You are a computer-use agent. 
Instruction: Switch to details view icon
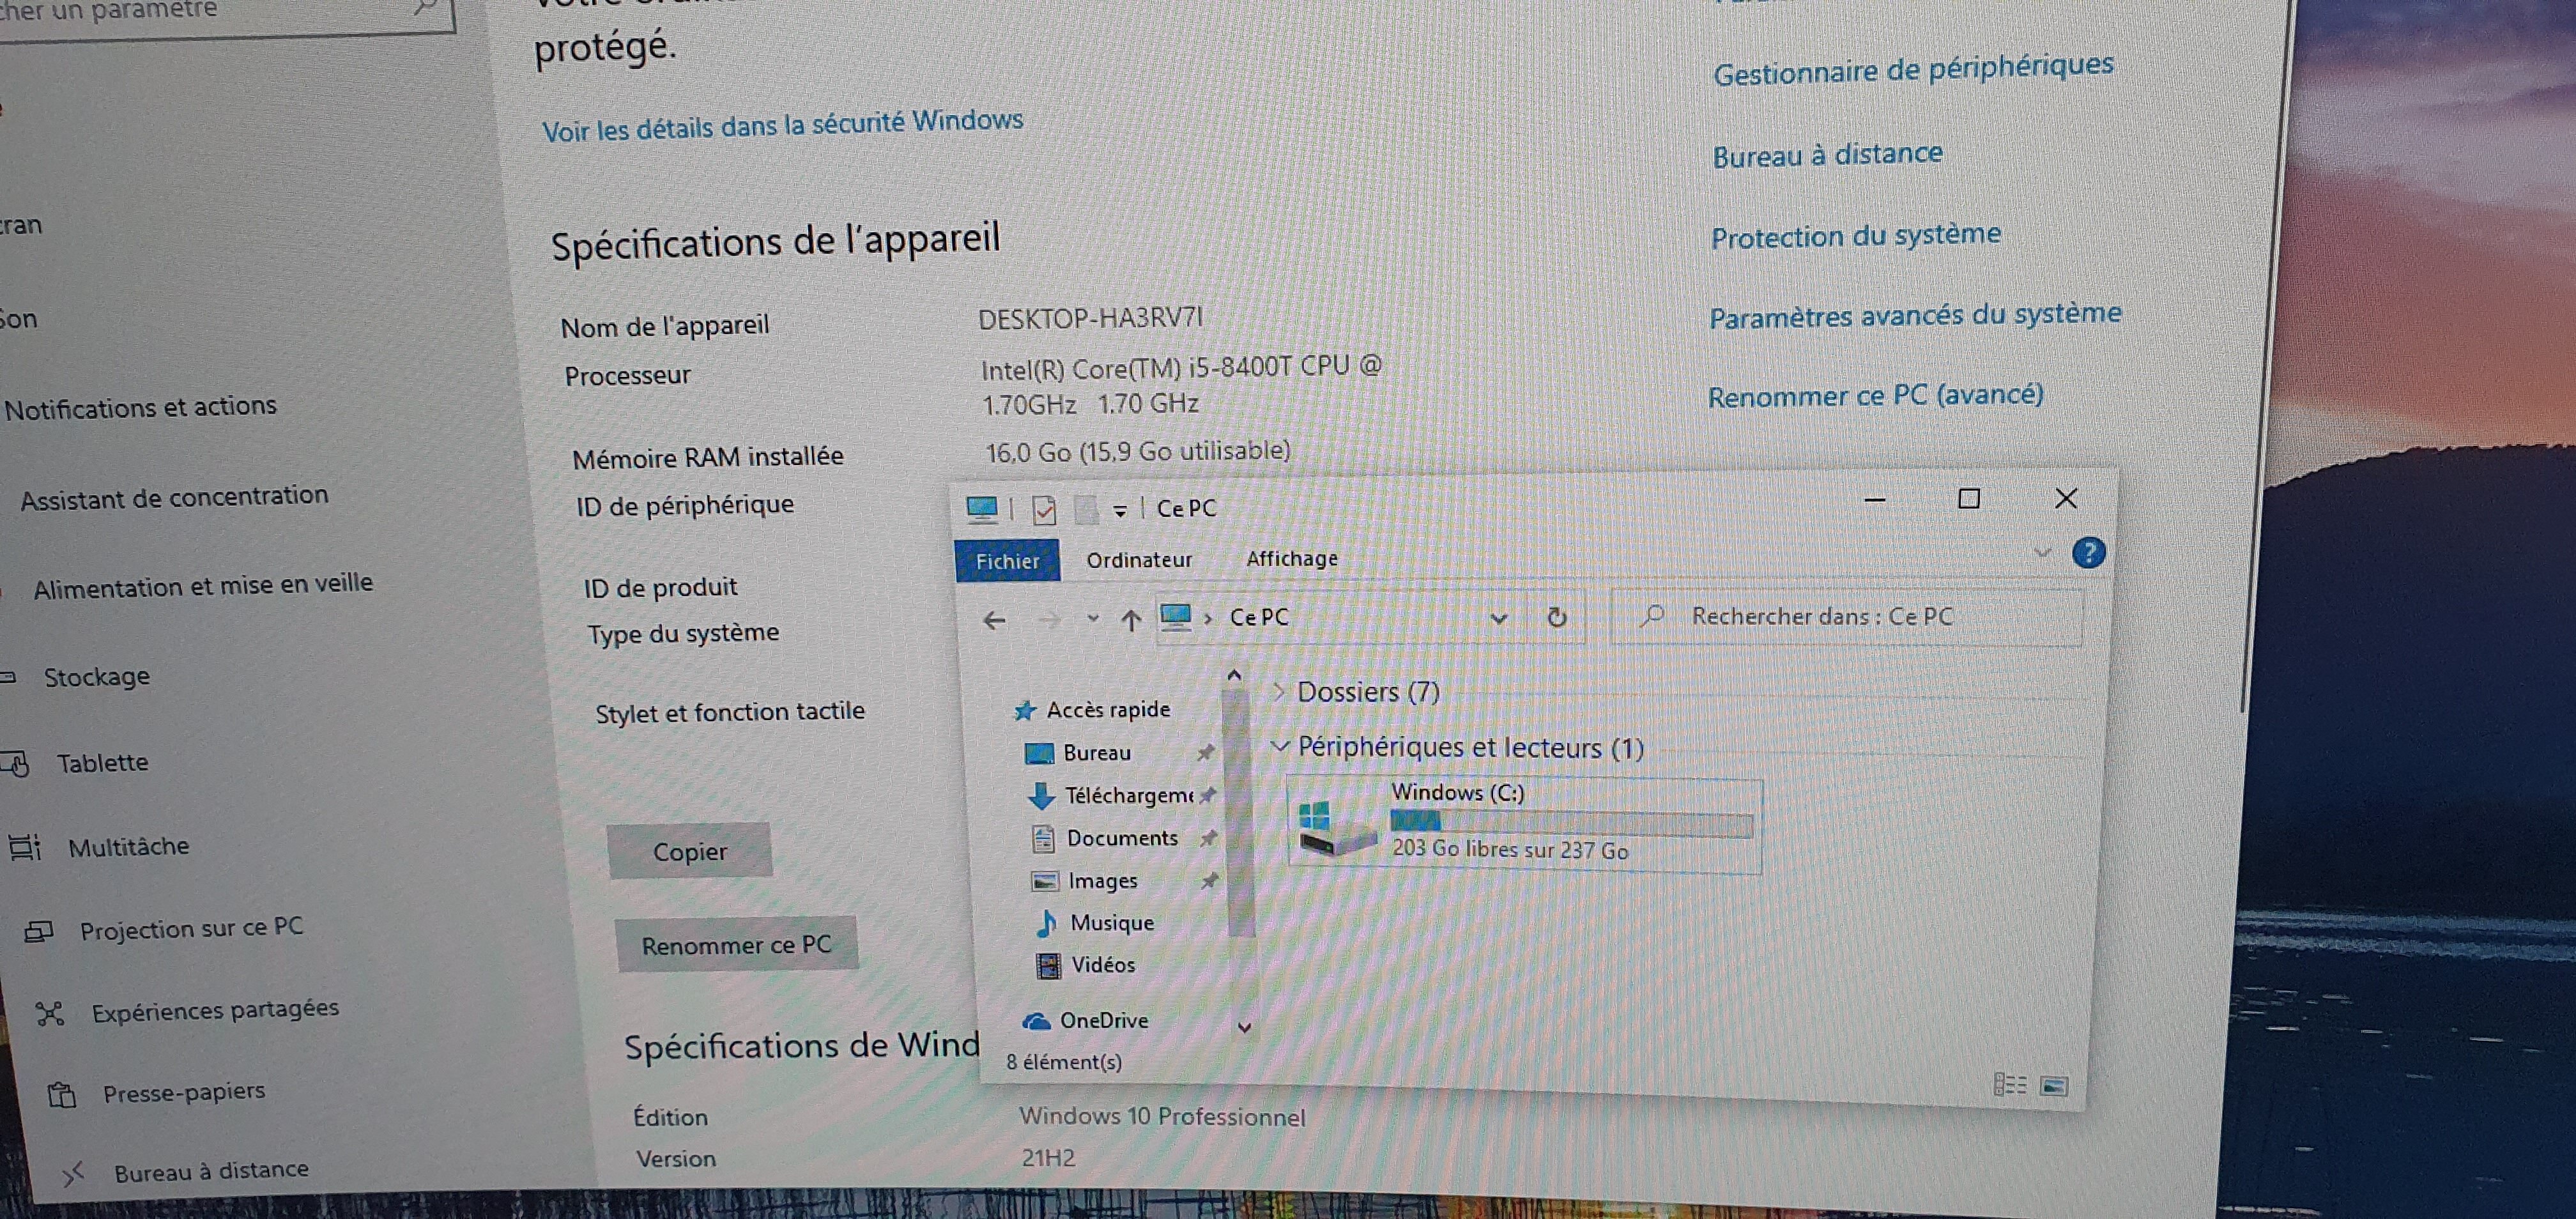coord(2009,1084)
